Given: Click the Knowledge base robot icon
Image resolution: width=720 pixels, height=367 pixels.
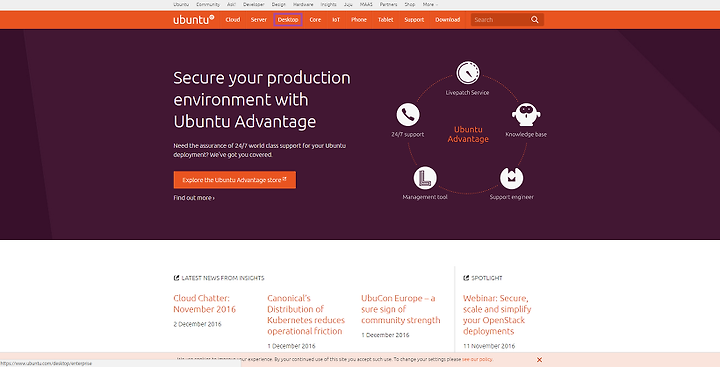Looking at the screenshot, I should 526,114.
